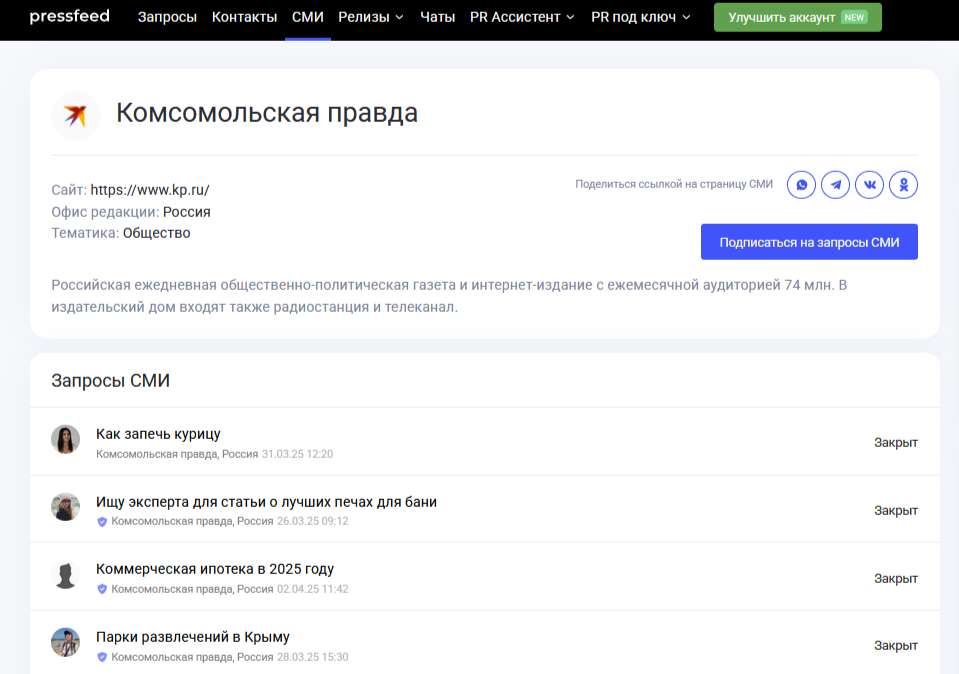Screen dimensions: 959x674
Task: Click the Поделиться ссылкой на страницу СМИ label
Action: 674,184
